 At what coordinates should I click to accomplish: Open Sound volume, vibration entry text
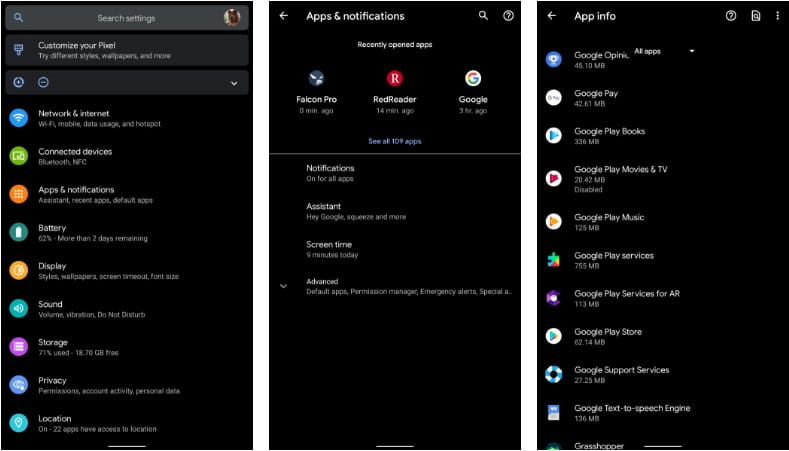(x=92, y=309)
